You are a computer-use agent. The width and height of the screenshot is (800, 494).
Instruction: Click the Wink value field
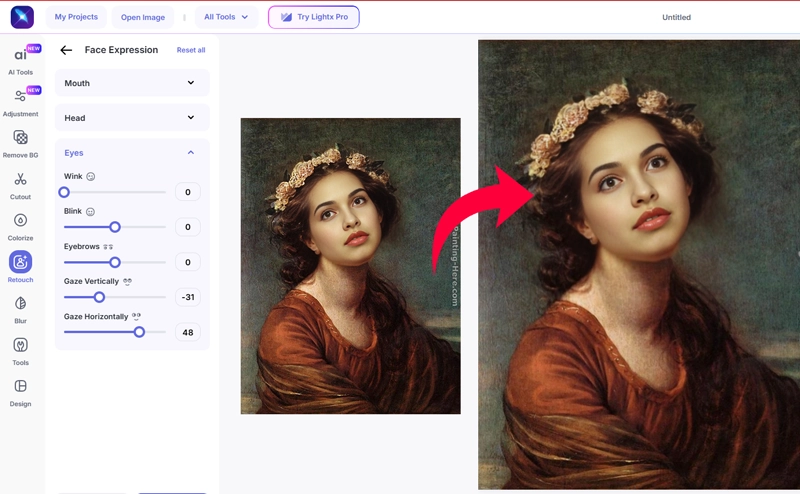click(x=188, y=192)
